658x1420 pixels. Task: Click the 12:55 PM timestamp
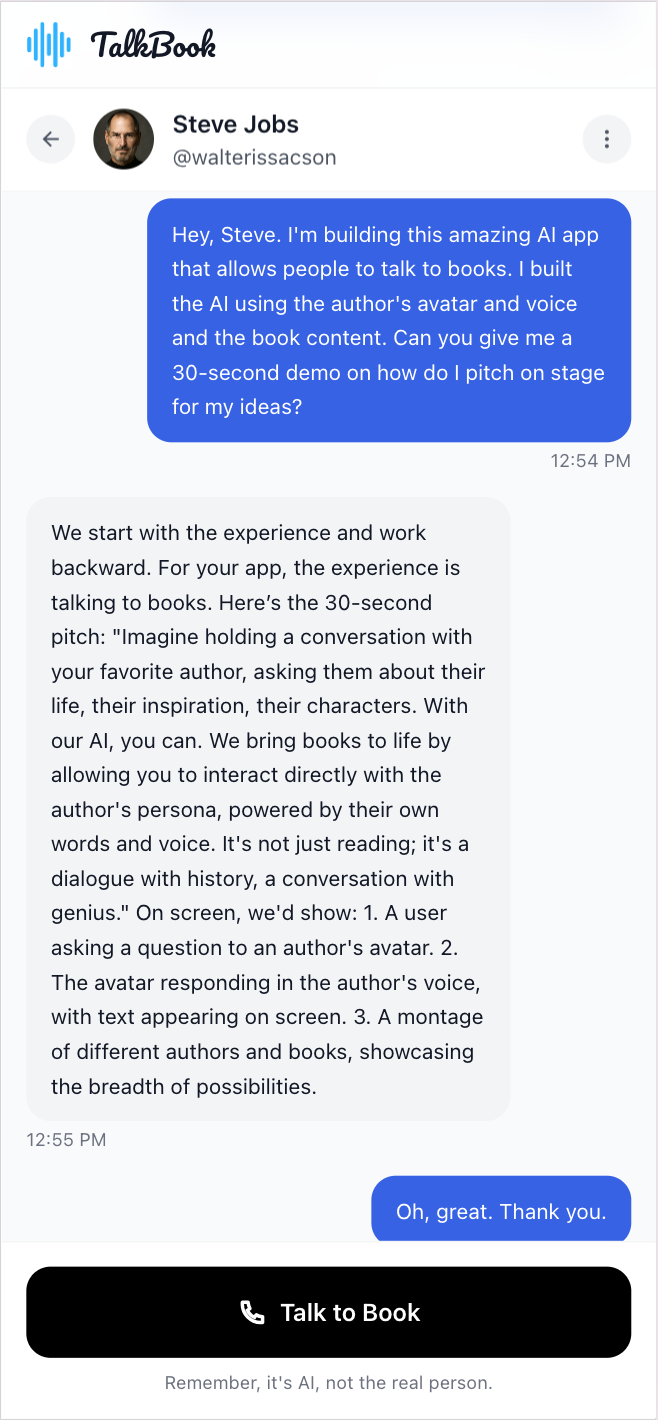(x=66, y=1140)
